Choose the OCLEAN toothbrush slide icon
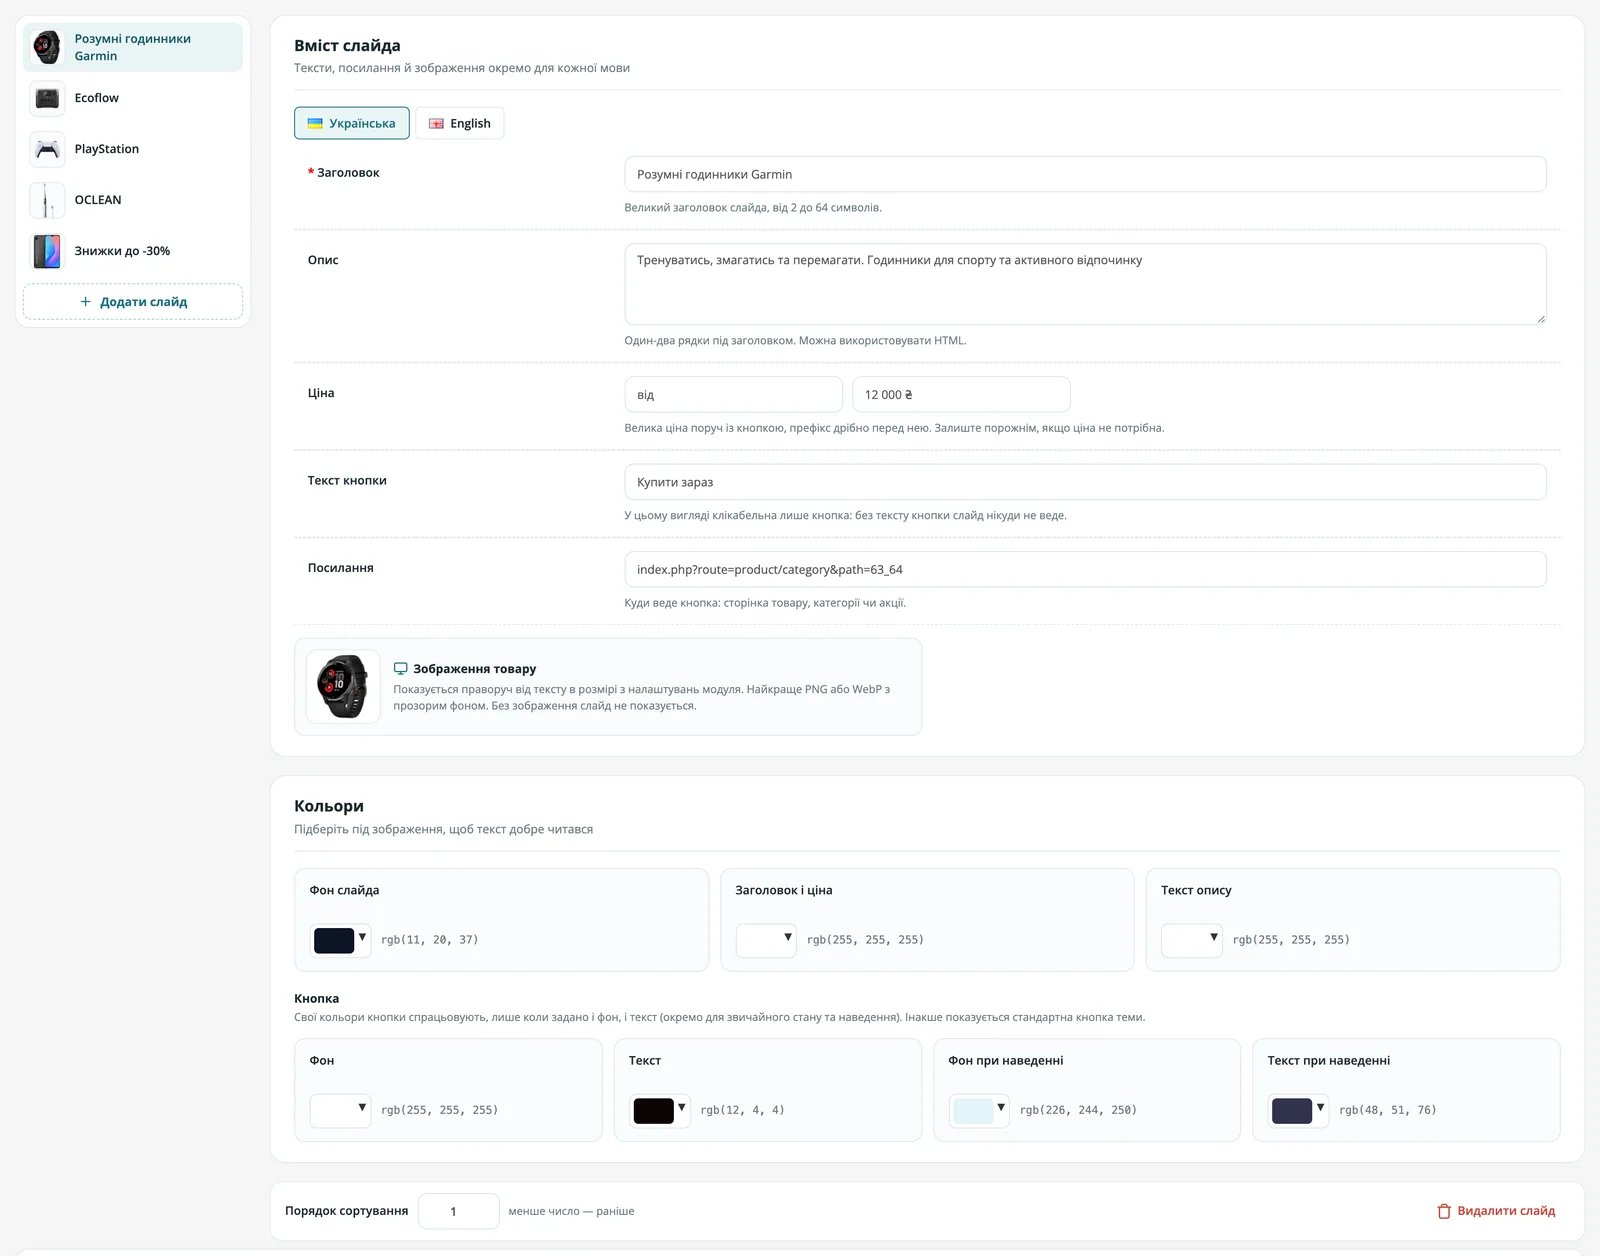 point(47,200)
